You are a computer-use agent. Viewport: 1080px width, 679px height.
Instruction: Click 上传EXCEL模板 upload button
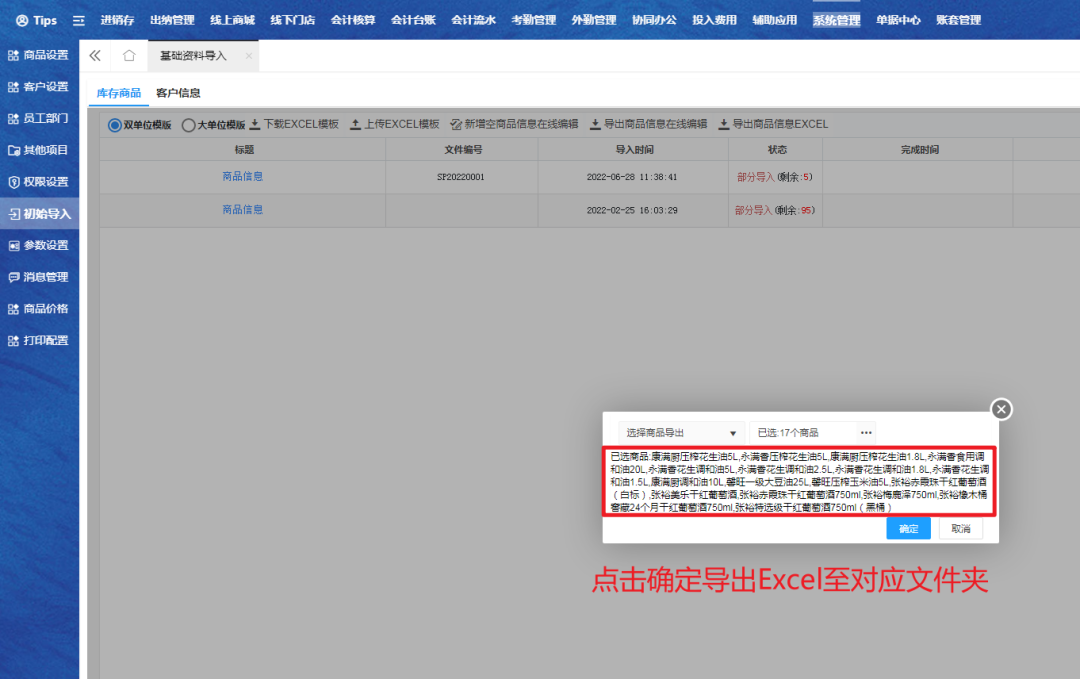(395, 125)
